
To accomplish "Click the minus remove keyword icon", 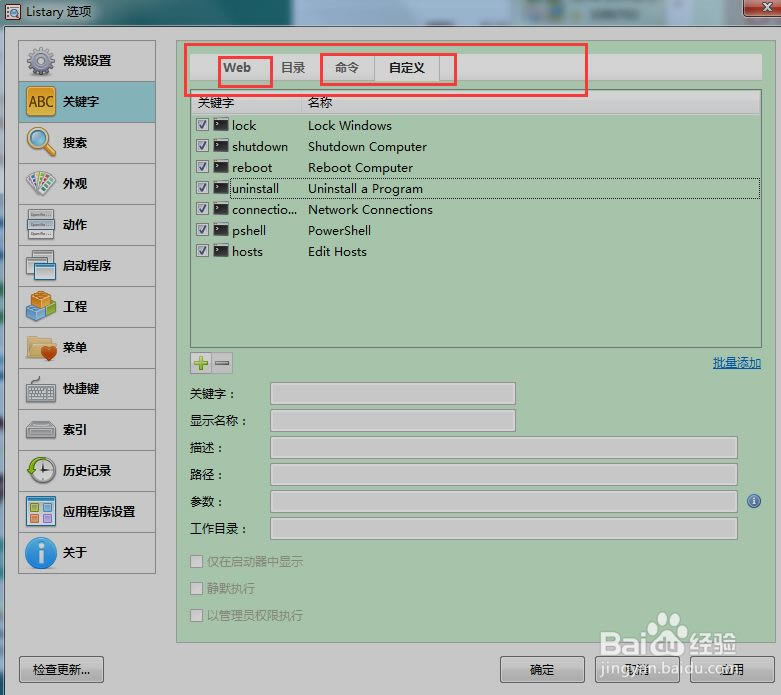I will [x=222, y=363].
